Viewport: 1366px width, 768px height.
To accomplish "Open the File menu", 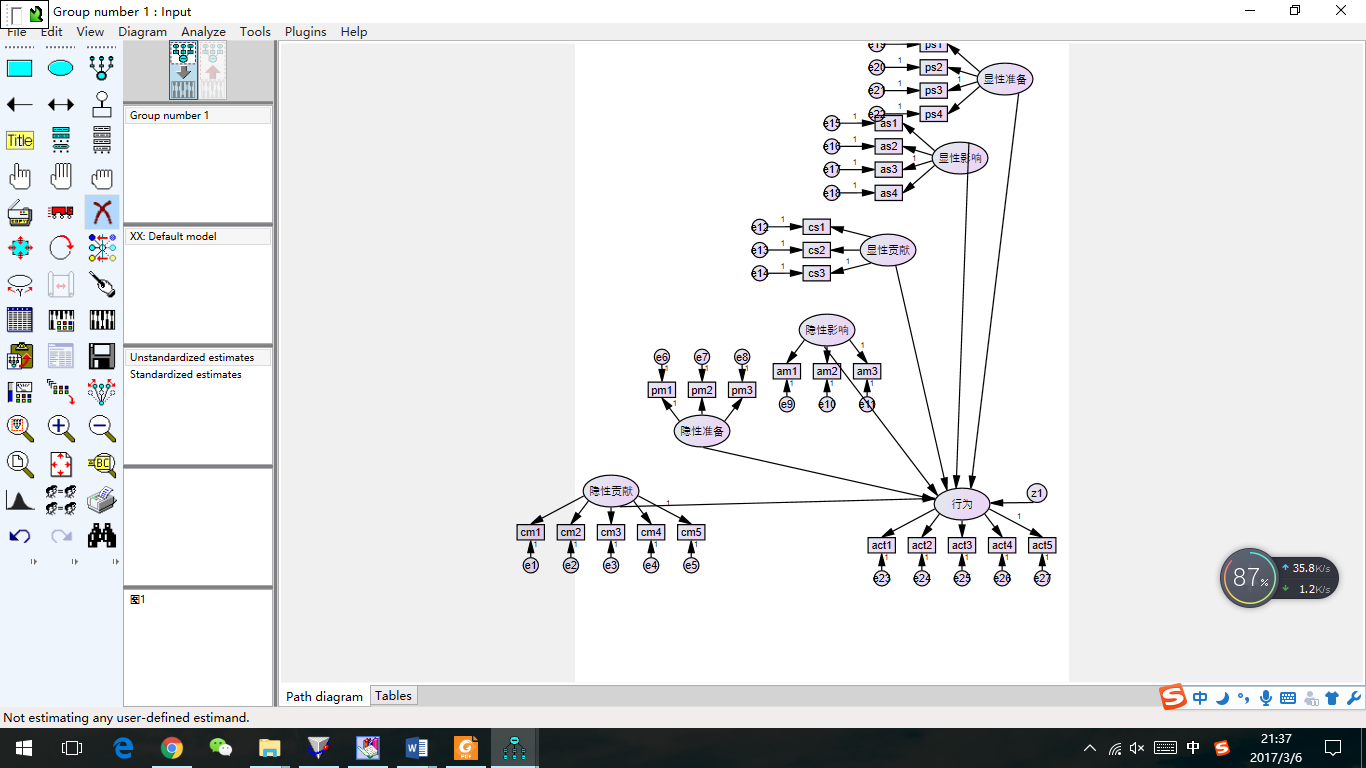I will [16, 32].
